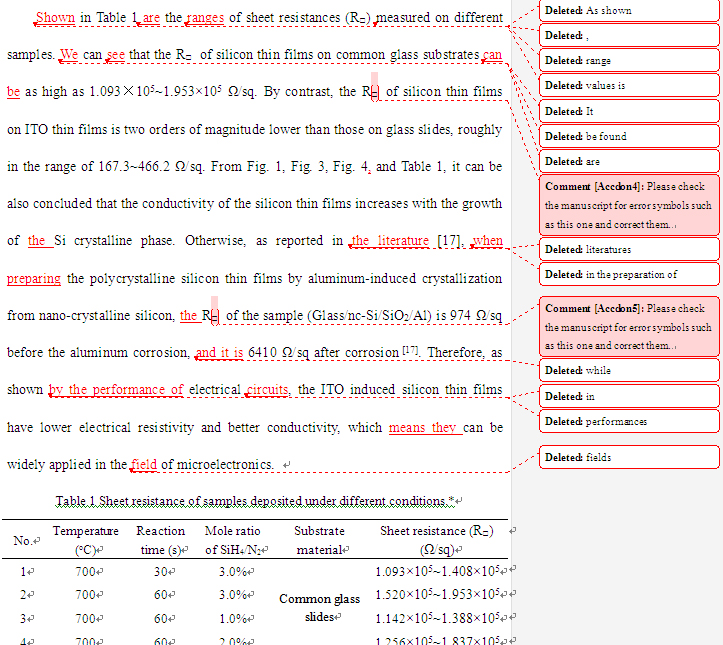This screenshot has height=645, width=723.
Task: Select the "Deleted: be found" revision balloon
Action: click(x=629, y=136)
